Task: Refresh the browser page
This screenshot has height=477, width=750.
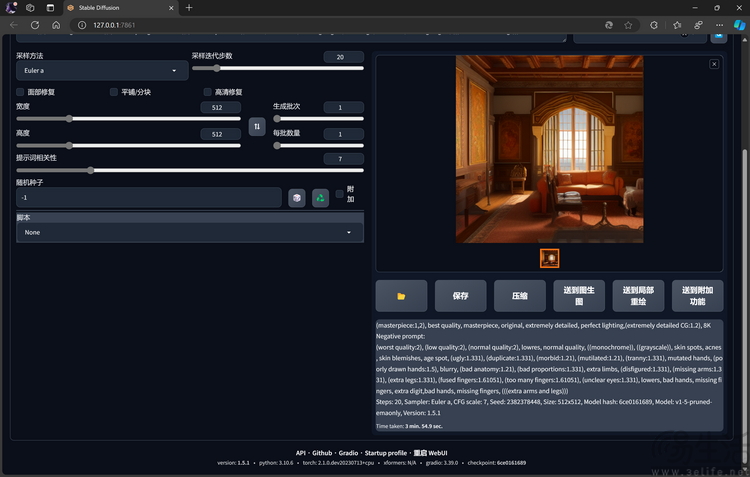Action: 35,25
